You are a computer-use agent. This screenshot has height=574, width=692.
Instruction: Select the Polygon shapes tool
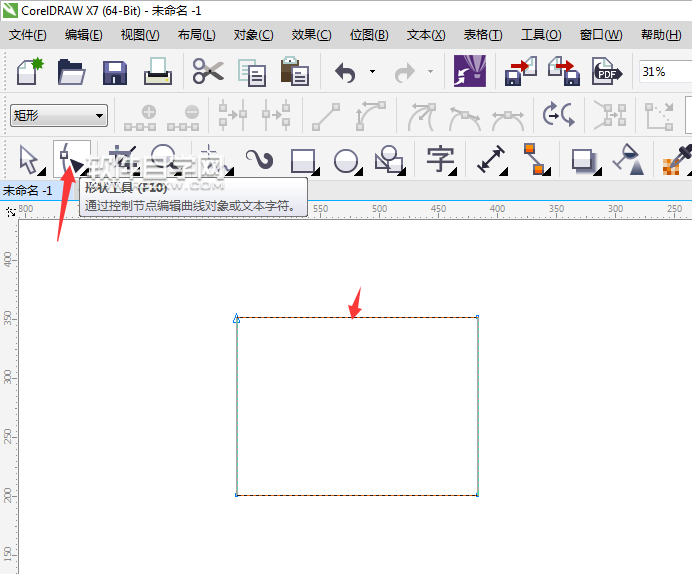pyautogui.click(x=390, y=160)
